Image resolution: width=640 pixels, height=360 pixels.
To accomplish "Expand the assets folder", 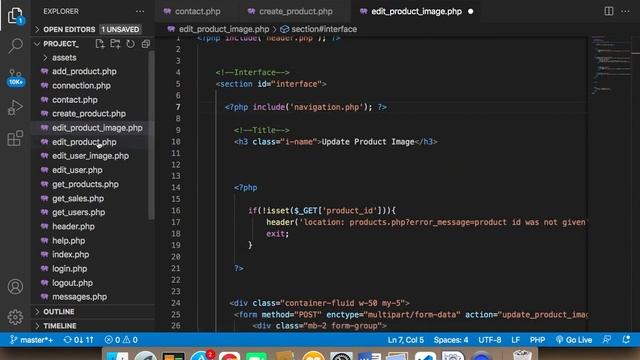I will click(64, 58).
